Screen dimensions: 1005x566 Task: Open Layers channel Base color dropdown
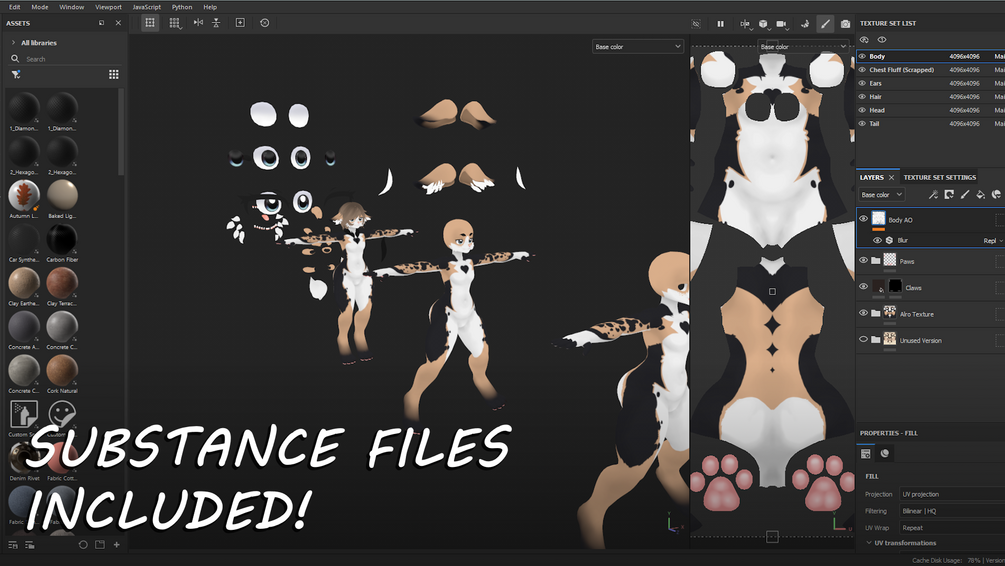[x=881, y=194]
